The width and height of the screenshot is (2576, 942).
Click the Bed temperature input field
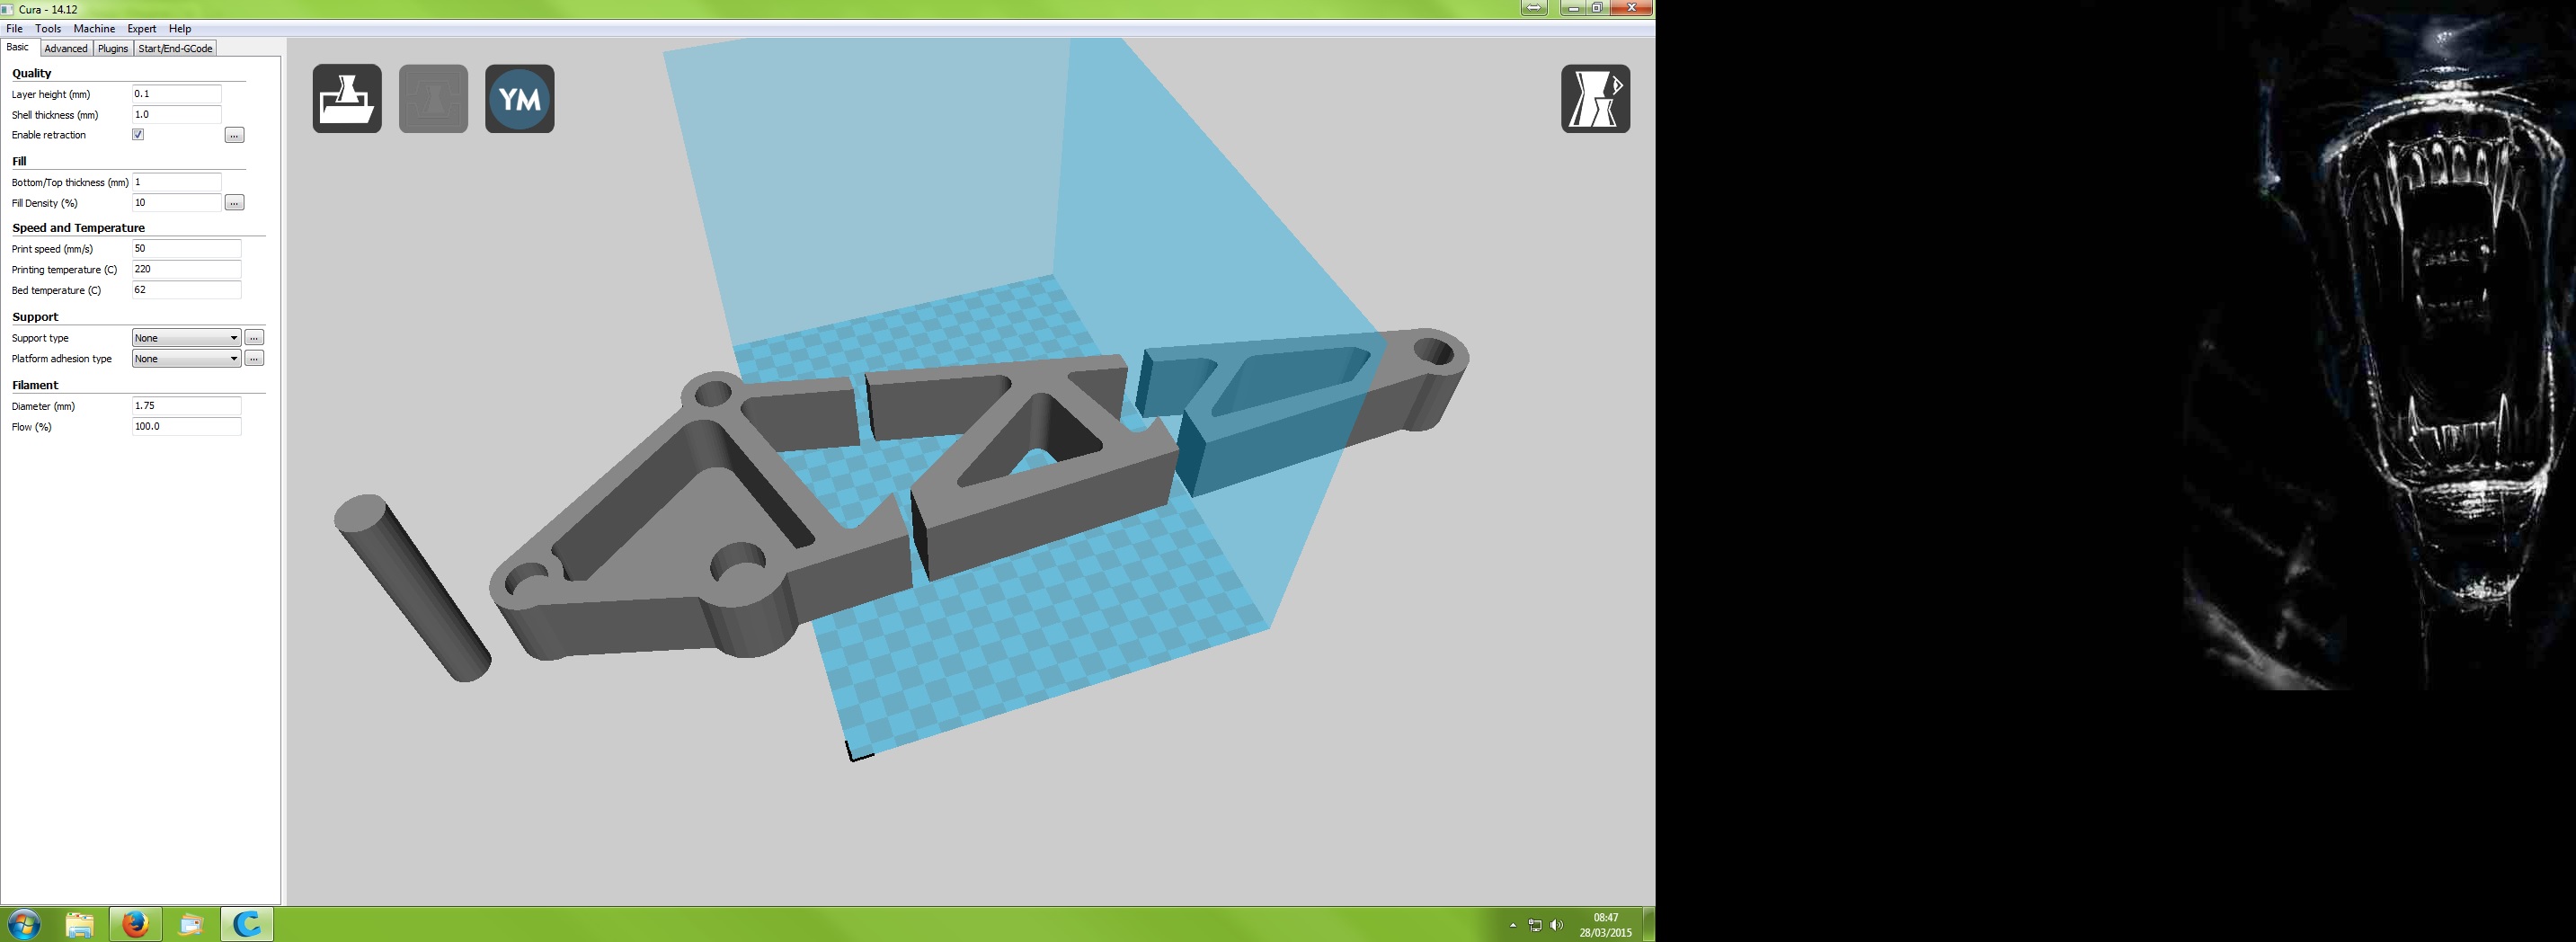186,290
